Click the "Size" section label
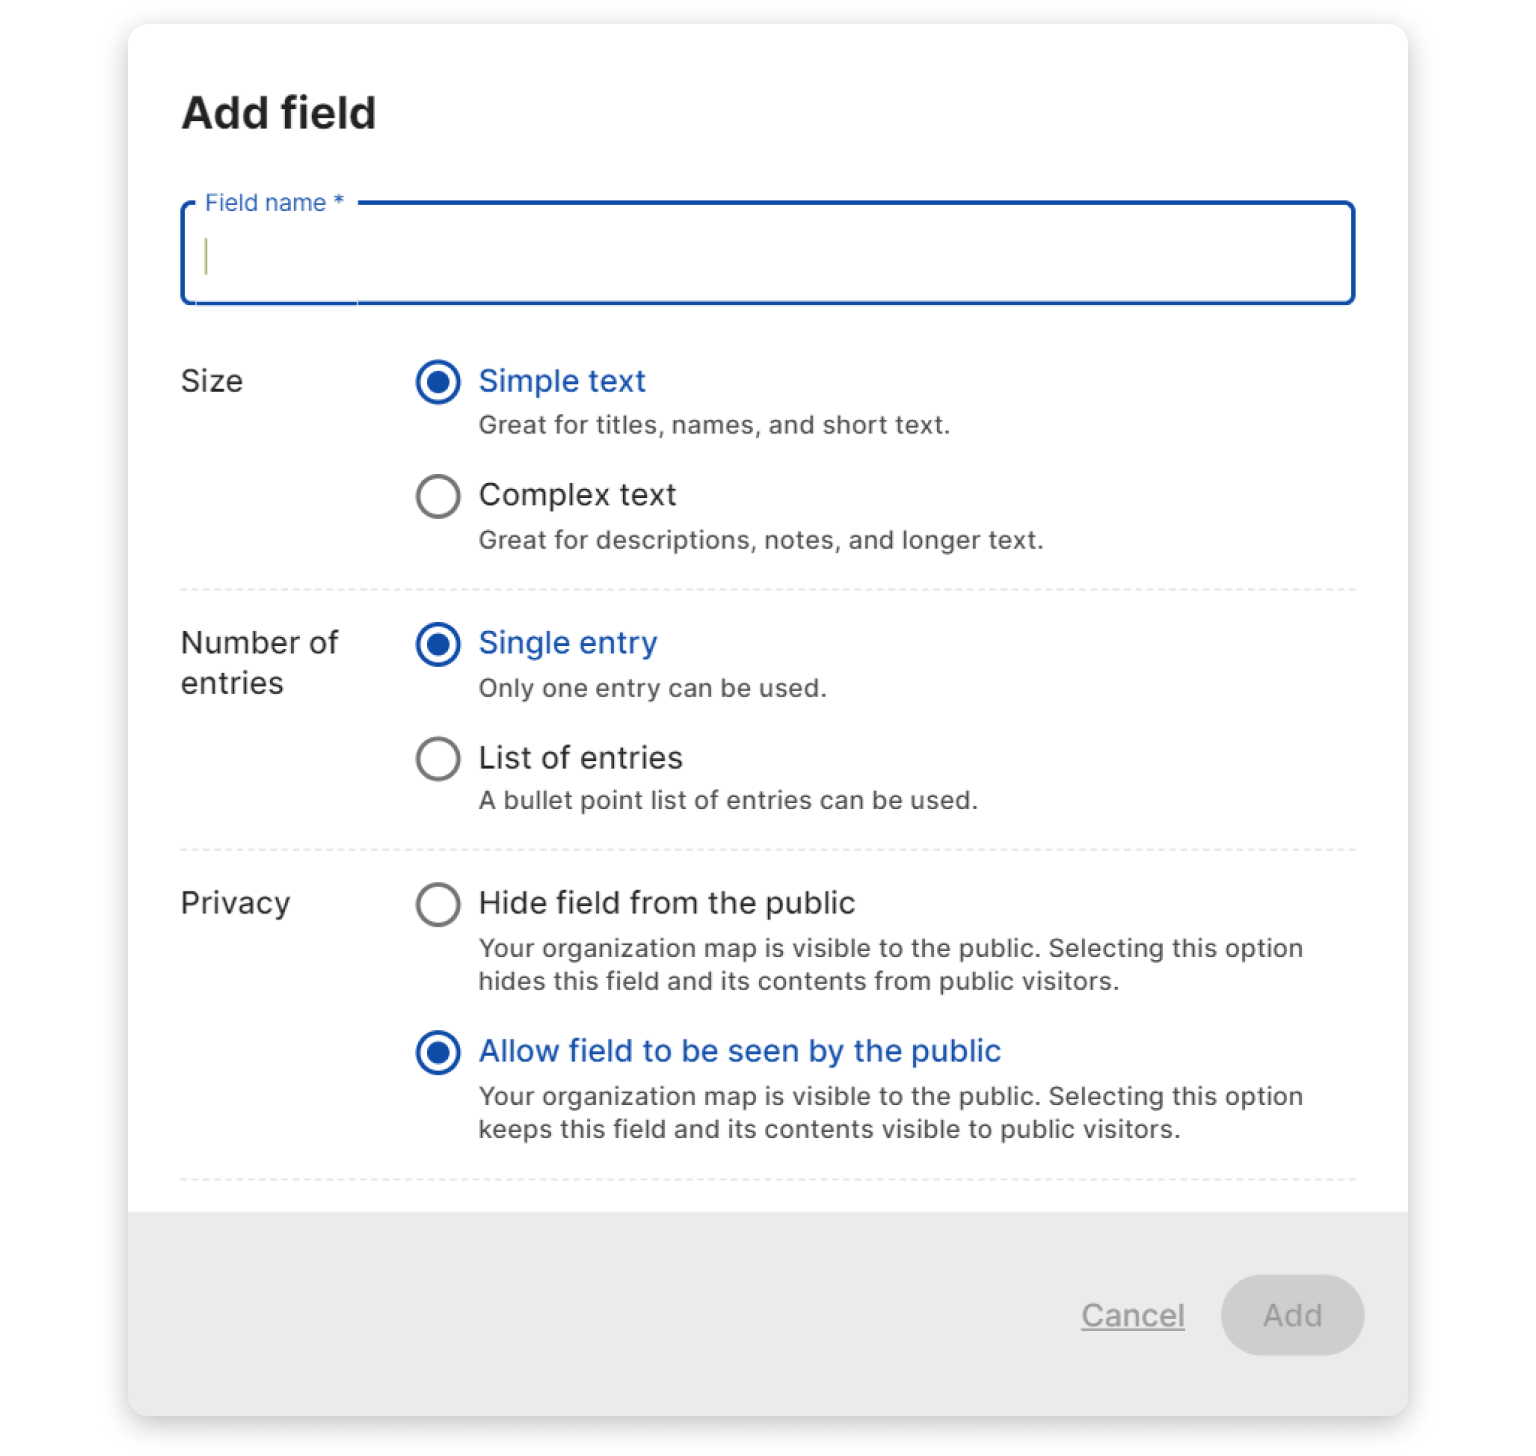 pyautogui.click(x=212, y=381)
